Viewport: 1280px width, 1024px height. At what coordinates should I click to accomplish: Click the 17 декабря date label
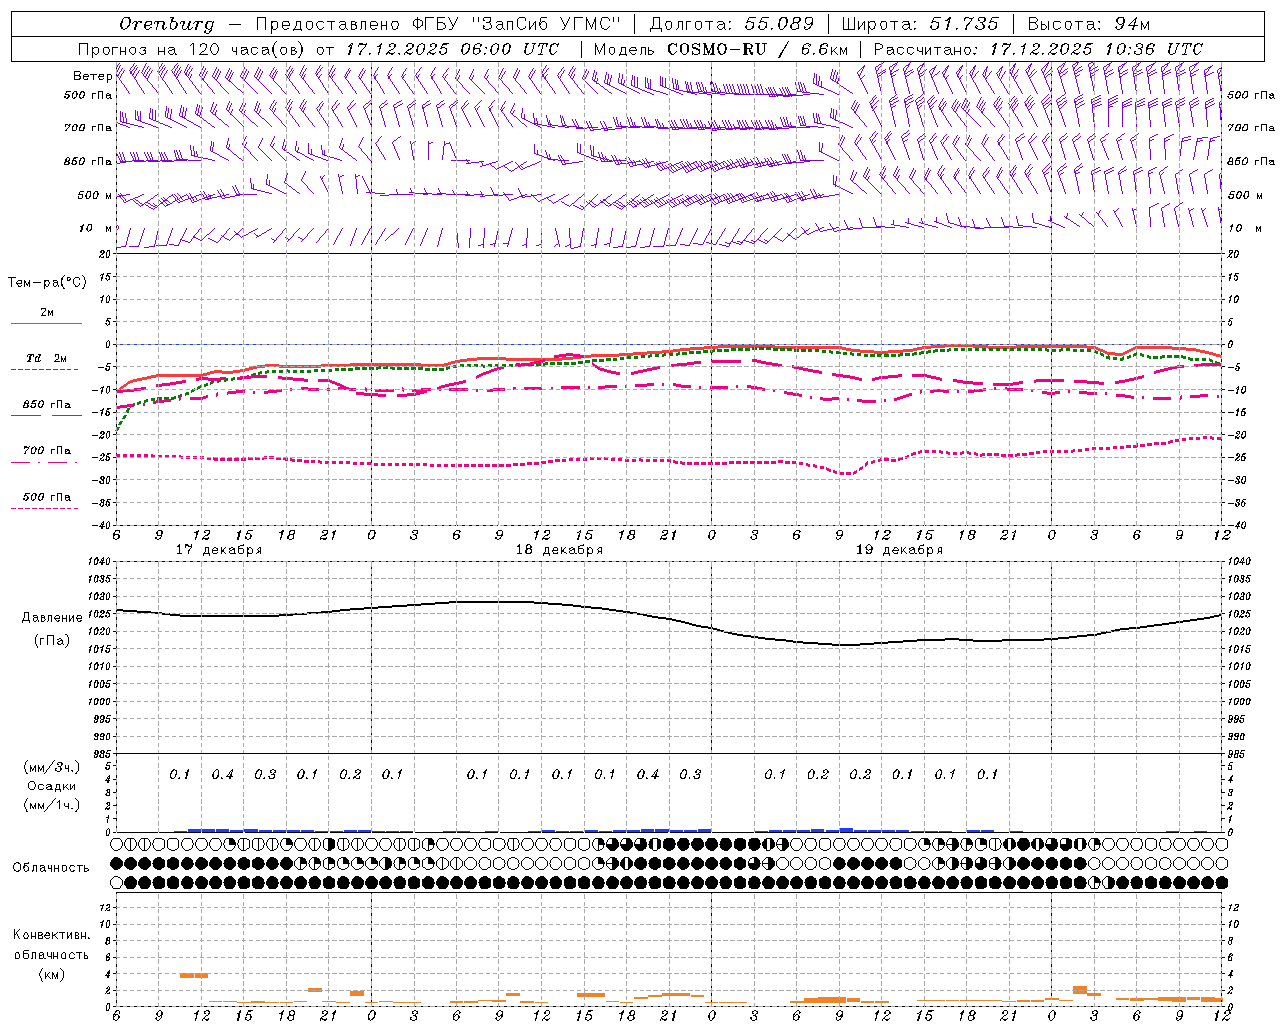[x=219, y=550]
